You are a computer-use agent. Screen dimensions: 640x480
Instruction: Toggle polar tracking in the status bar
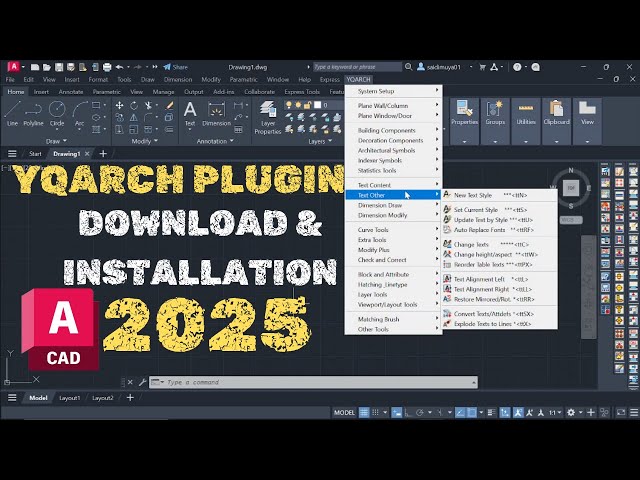(420, 413)
